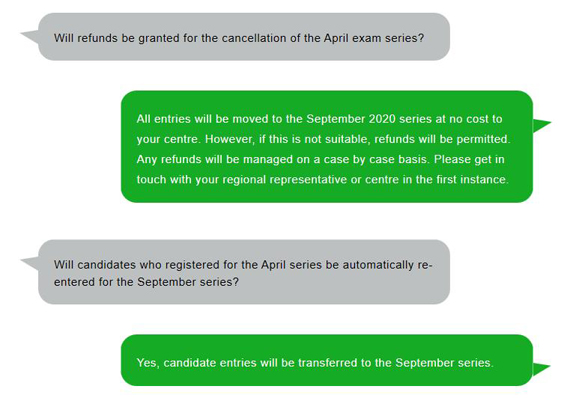Image resolution: width=570 pixels, height=398 pixels.
Task: Click the tail pointer of the last green bubble
Action: click(x=542, y=369)
